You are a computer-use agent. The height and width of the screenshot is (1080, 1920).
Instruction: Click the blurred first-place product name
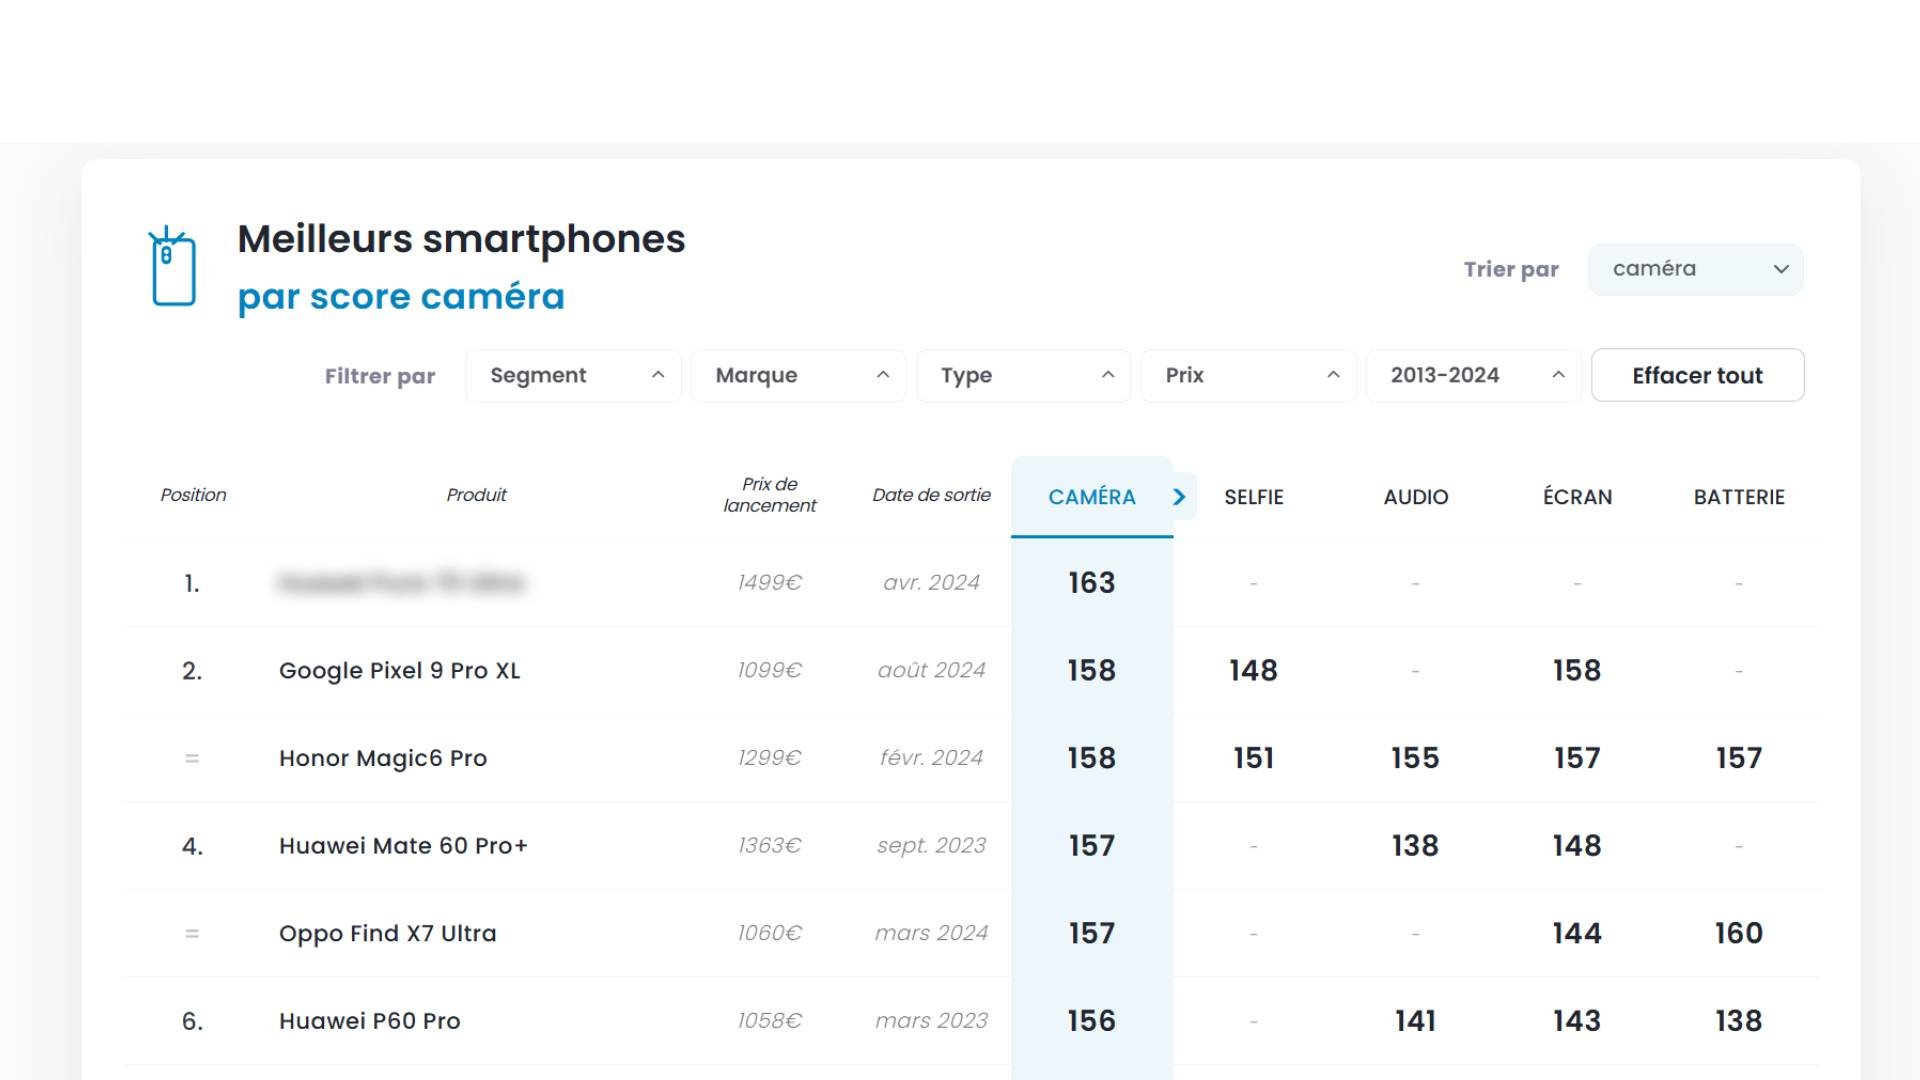401,583
